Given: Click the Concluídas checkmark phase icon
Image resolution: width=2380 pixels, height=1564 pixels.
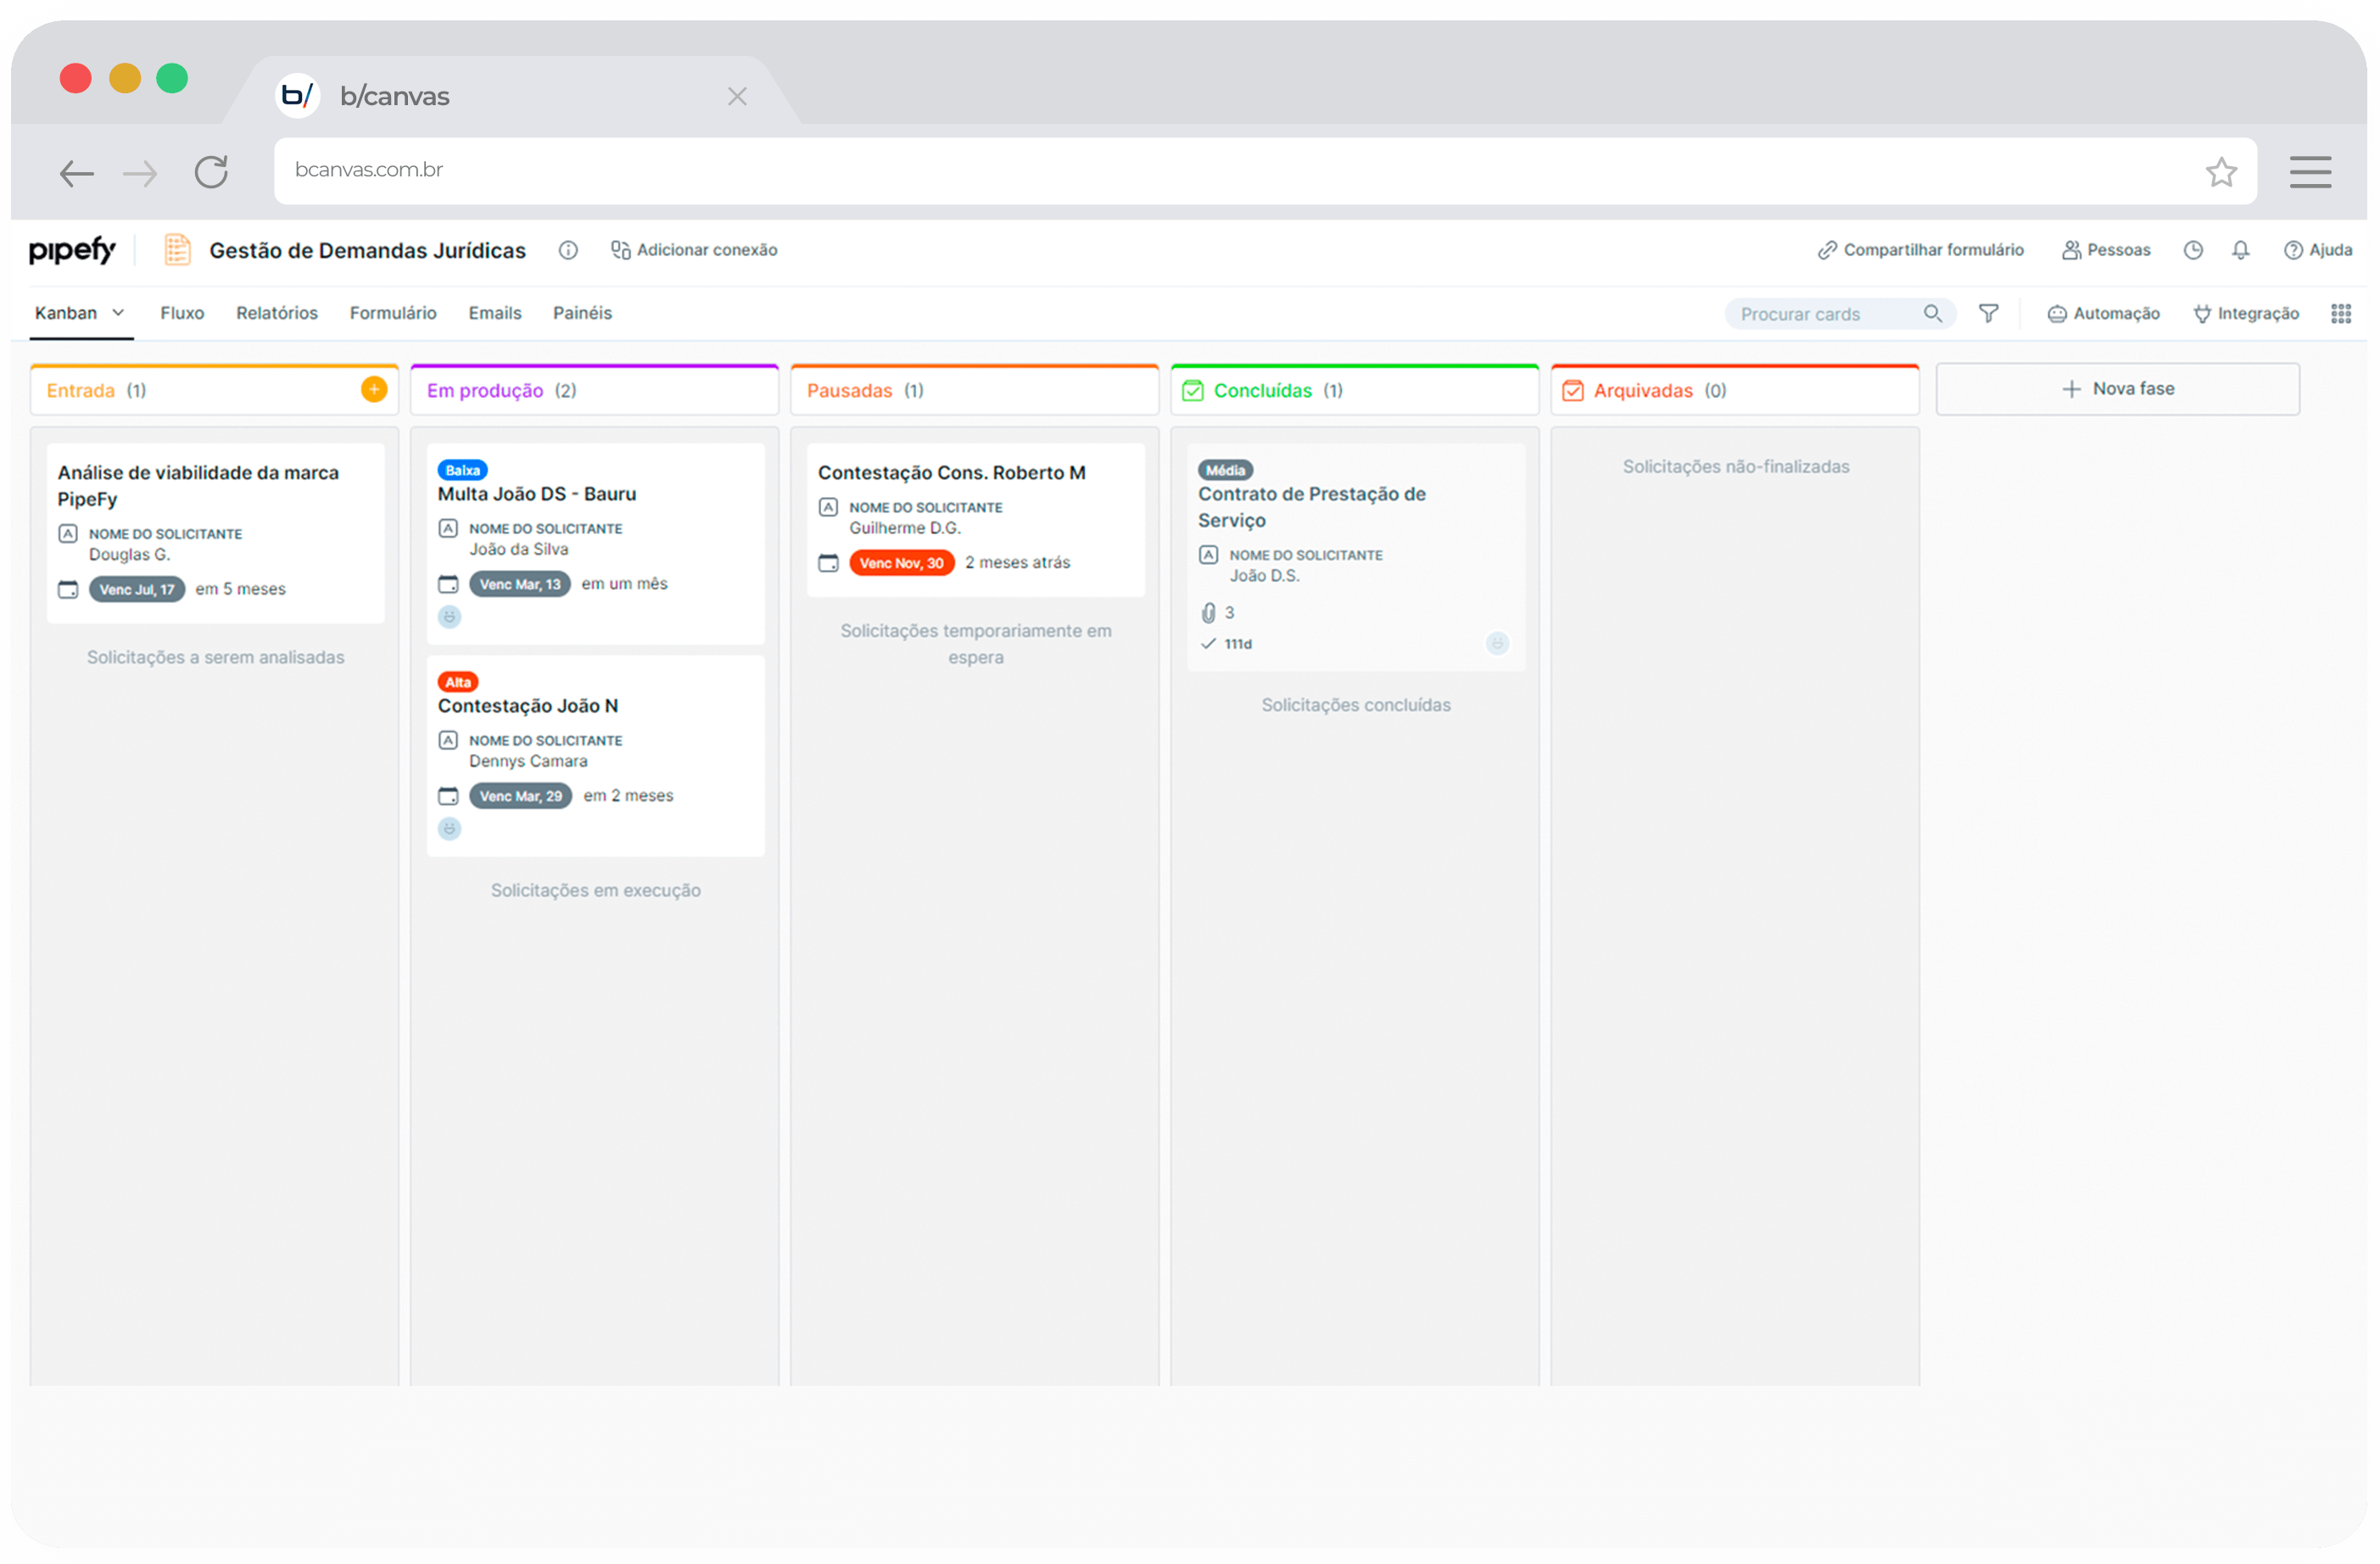Looking at the screenshot, I should [1193, 390].
